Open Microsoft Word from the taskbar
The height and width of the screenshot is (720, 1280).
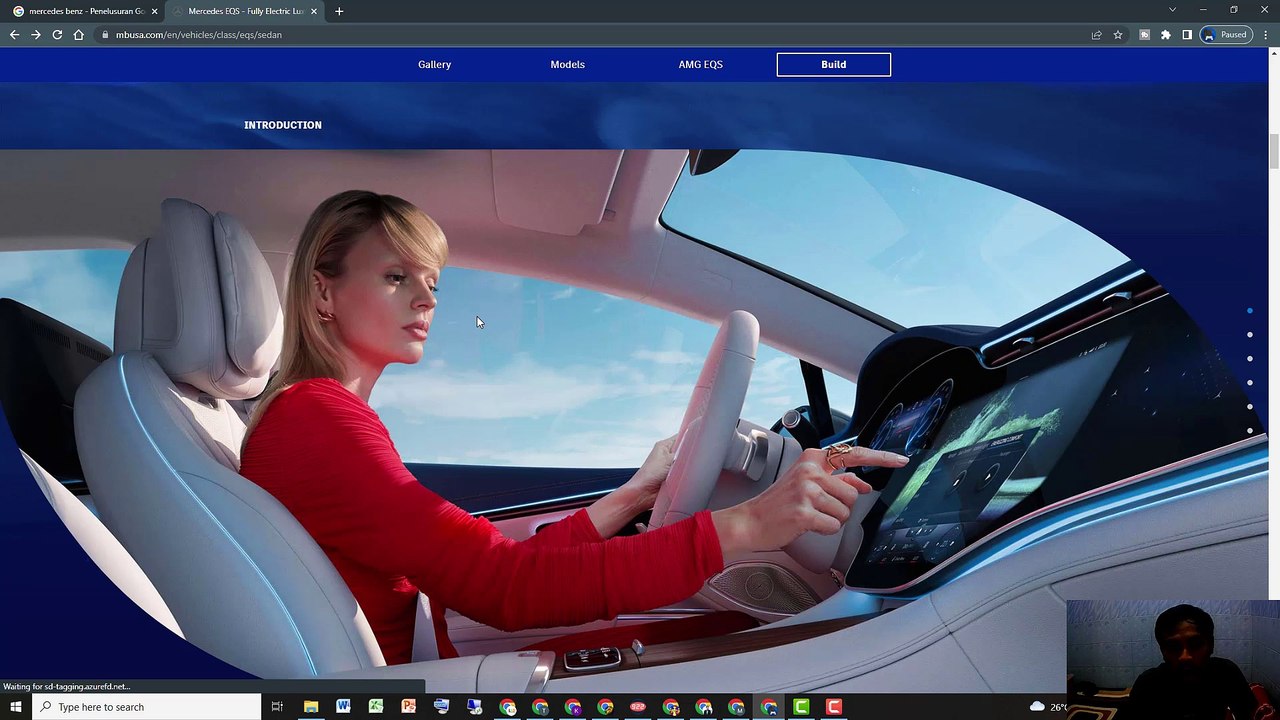[x=343, y=707]
